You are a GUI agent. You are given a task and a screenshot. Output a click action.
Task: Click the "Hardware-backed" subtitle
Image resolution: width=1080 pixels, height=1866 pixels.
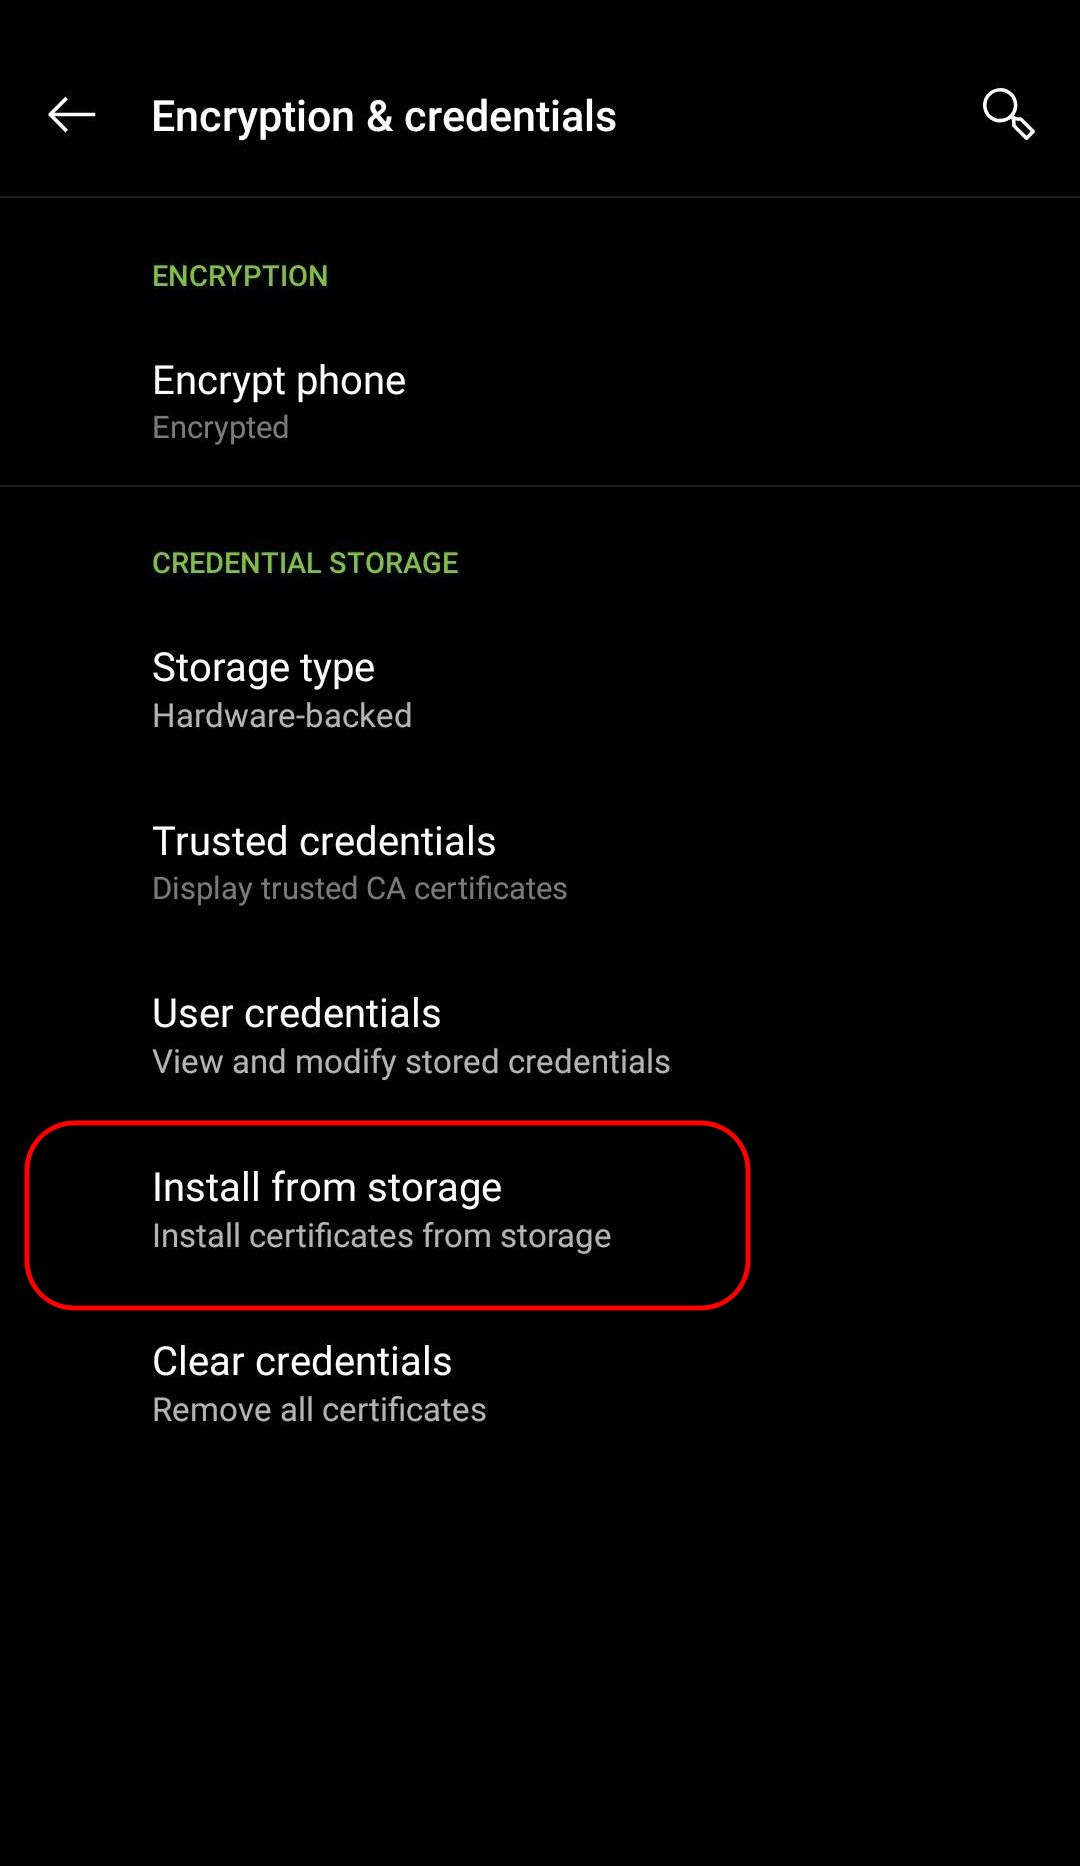pyautogui.click(x=282, y=716)
